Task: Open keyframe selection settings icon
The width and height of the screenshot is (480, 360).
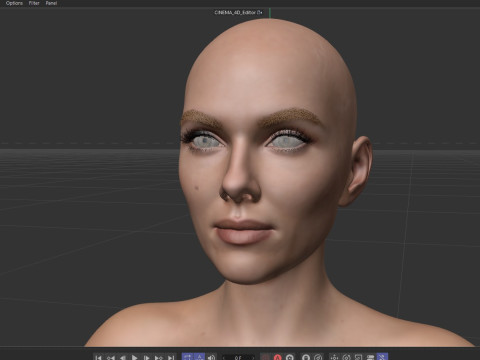Action: click(x=289, y=357)
